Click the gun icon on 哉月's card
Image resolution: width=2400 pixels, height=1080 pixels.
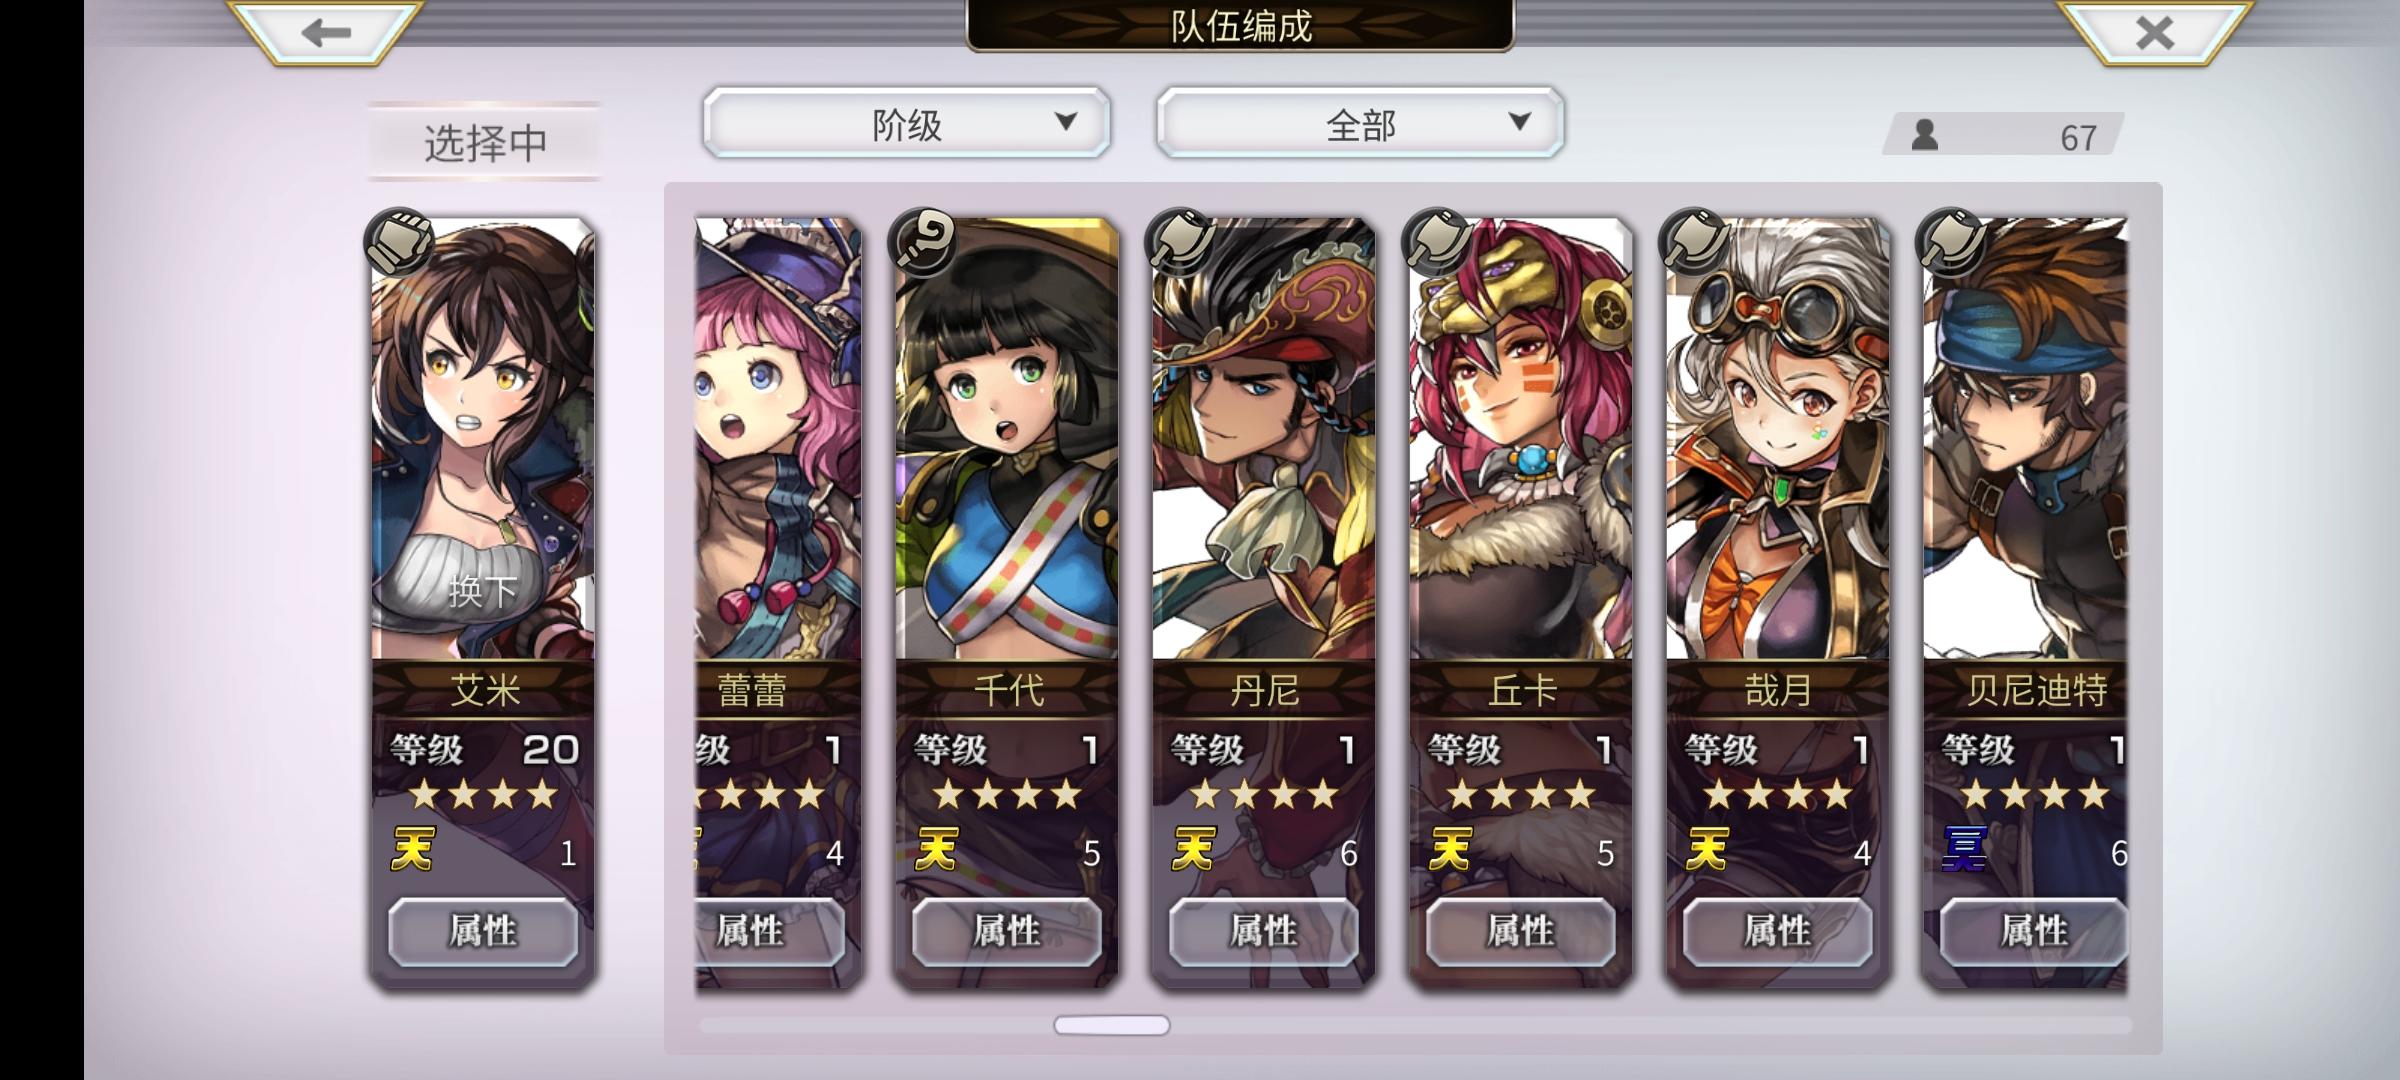point(1693,243)
